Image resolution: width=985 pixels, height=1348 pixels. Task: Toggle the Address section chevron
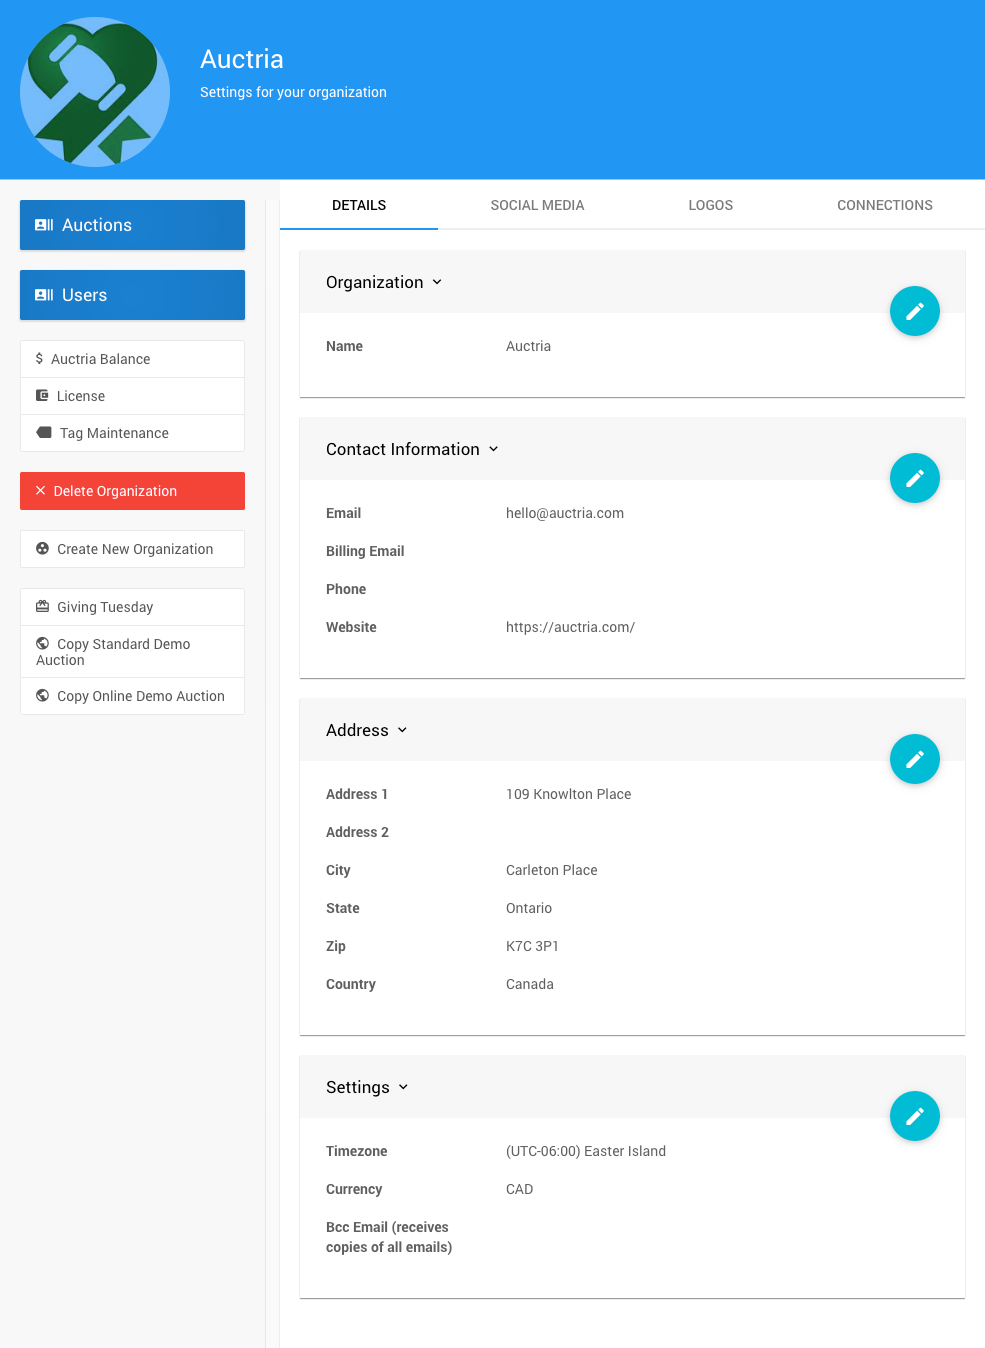coord(402,730)
